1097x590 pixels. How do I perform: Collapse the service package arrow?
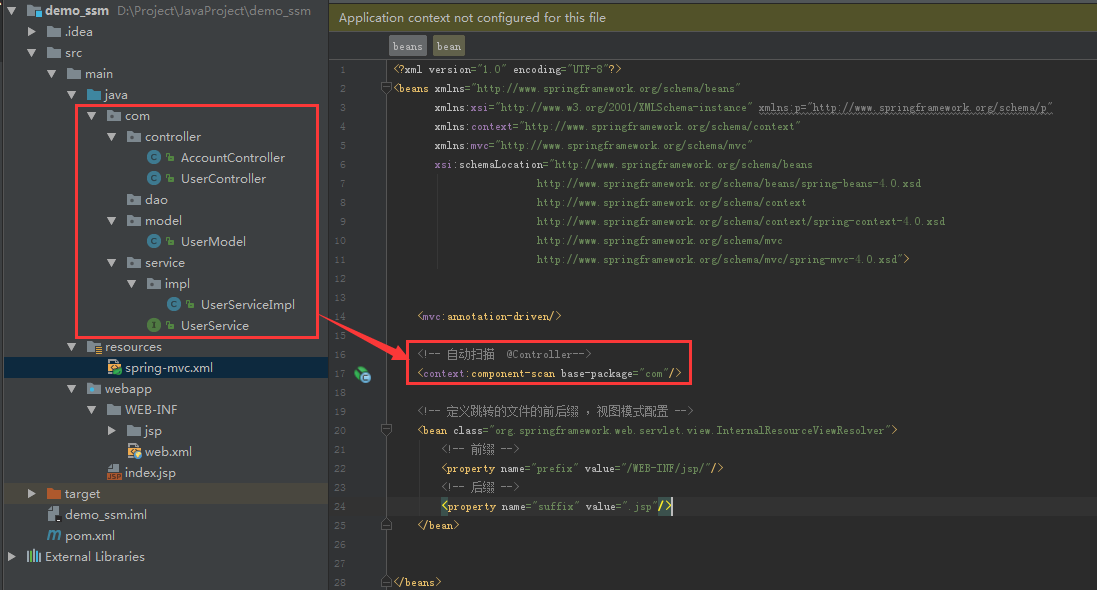111,262
